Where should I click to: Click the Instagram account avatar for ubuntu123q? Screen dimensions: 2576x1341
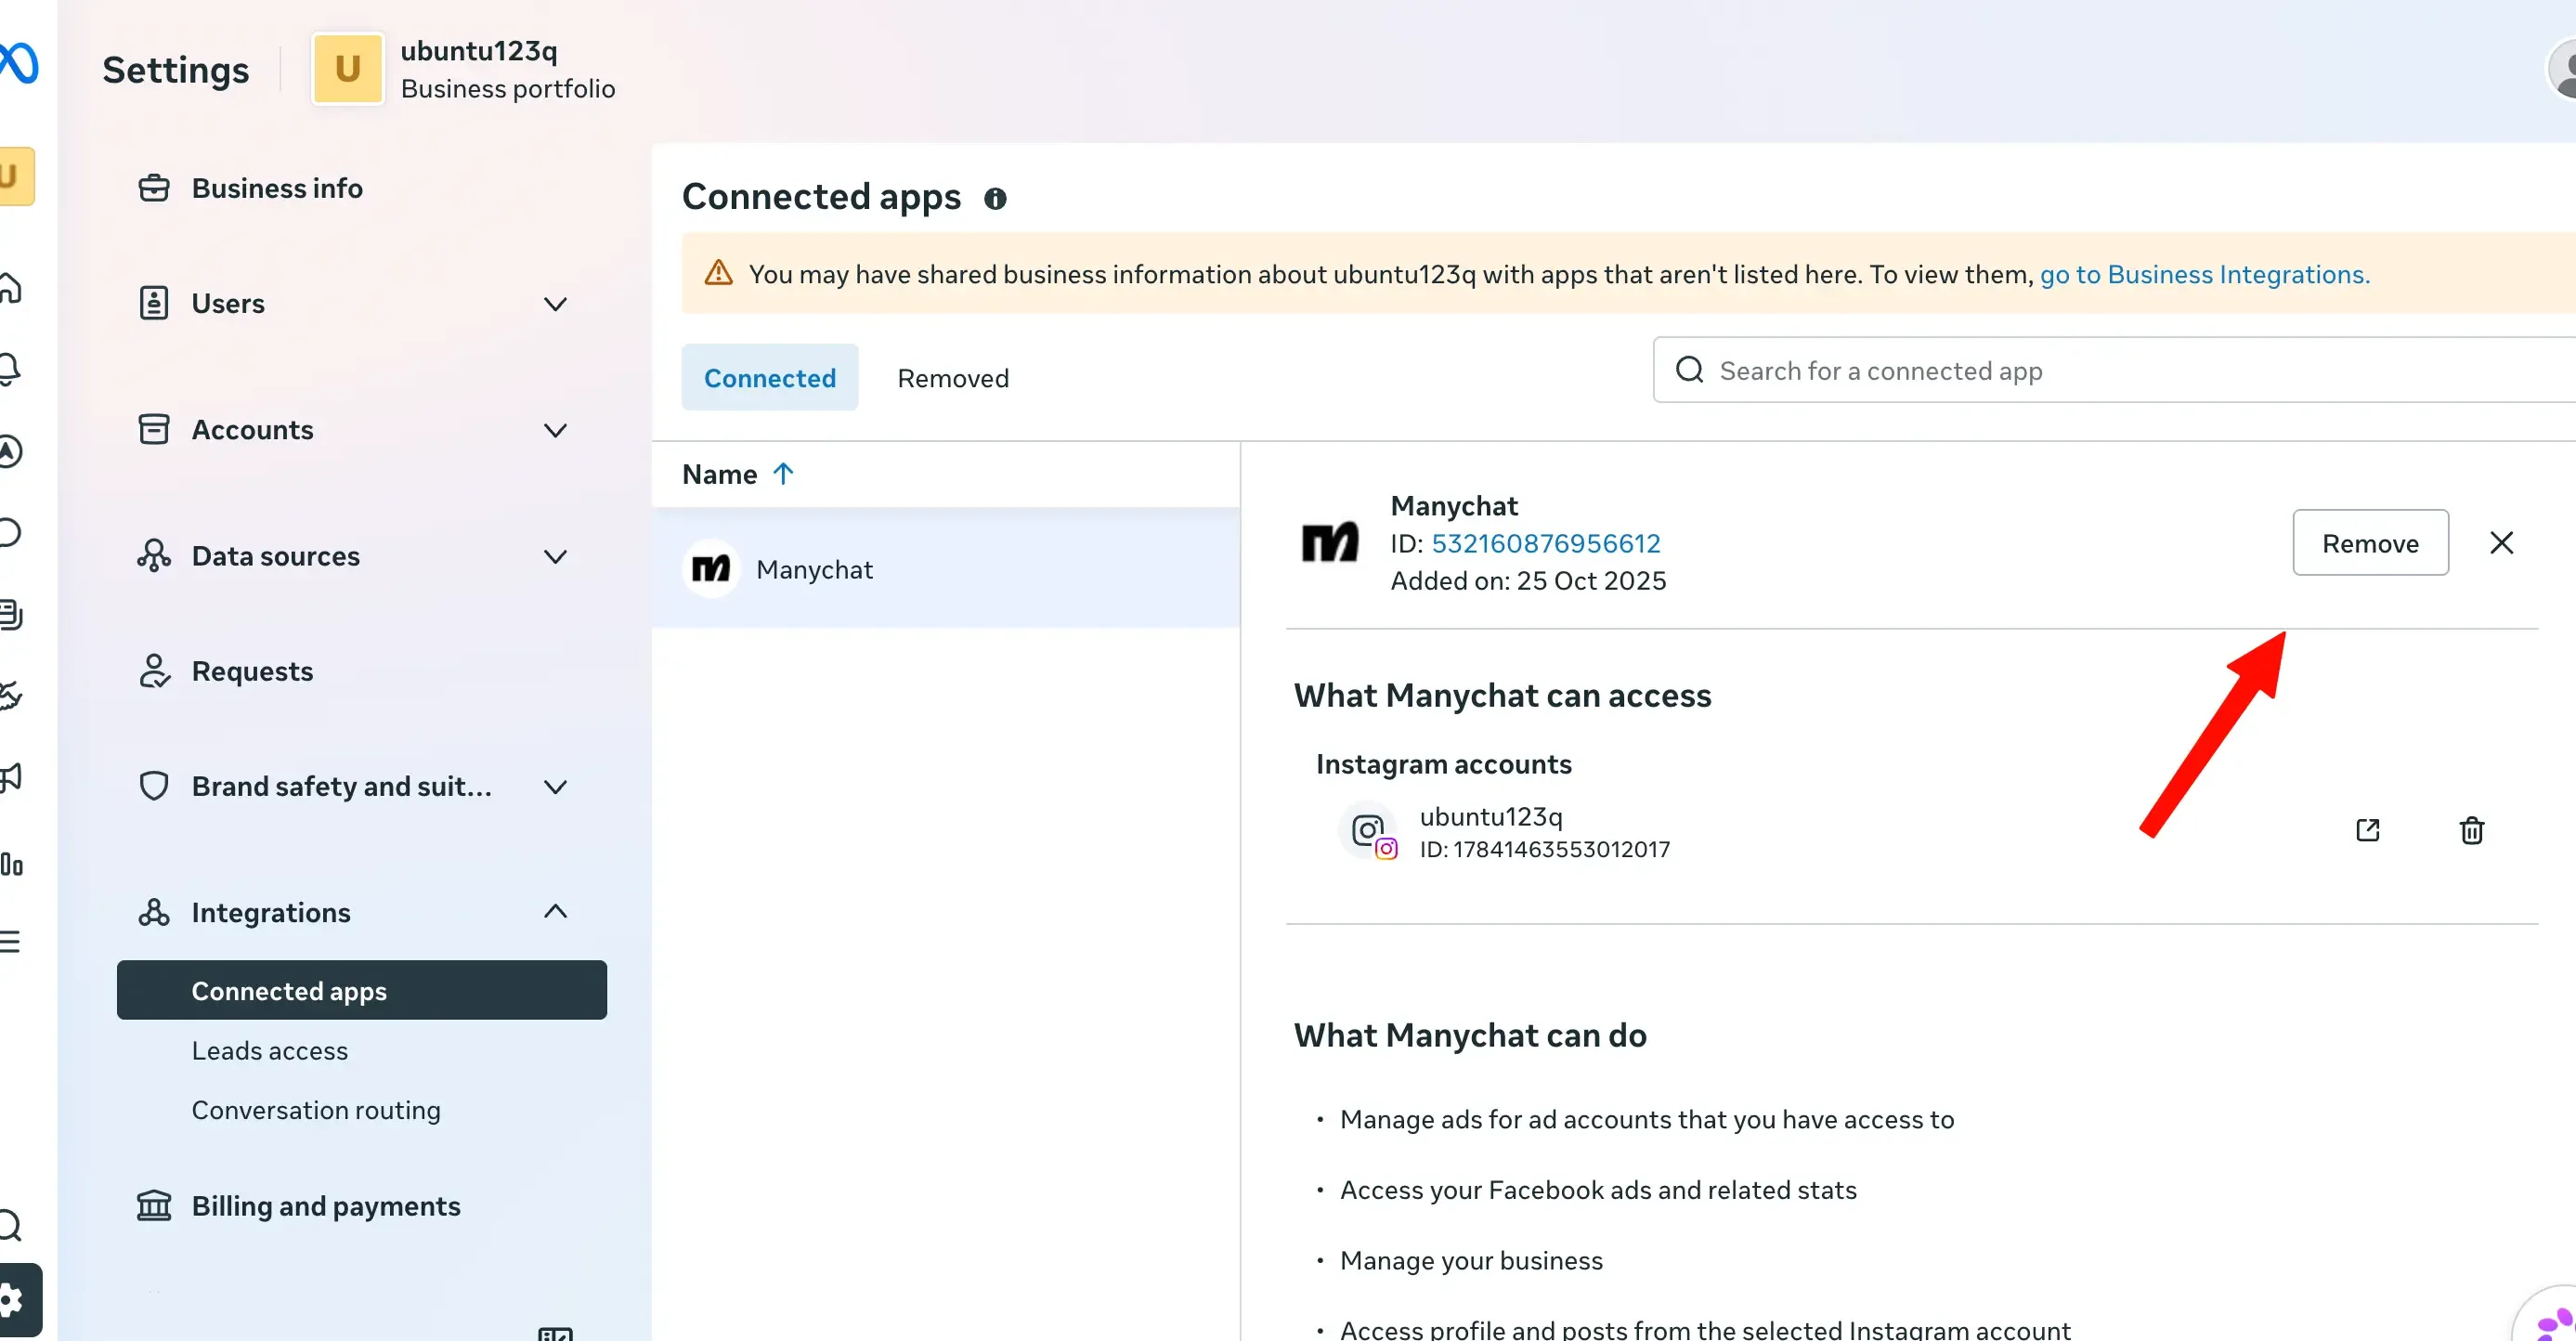(1368, 830)
